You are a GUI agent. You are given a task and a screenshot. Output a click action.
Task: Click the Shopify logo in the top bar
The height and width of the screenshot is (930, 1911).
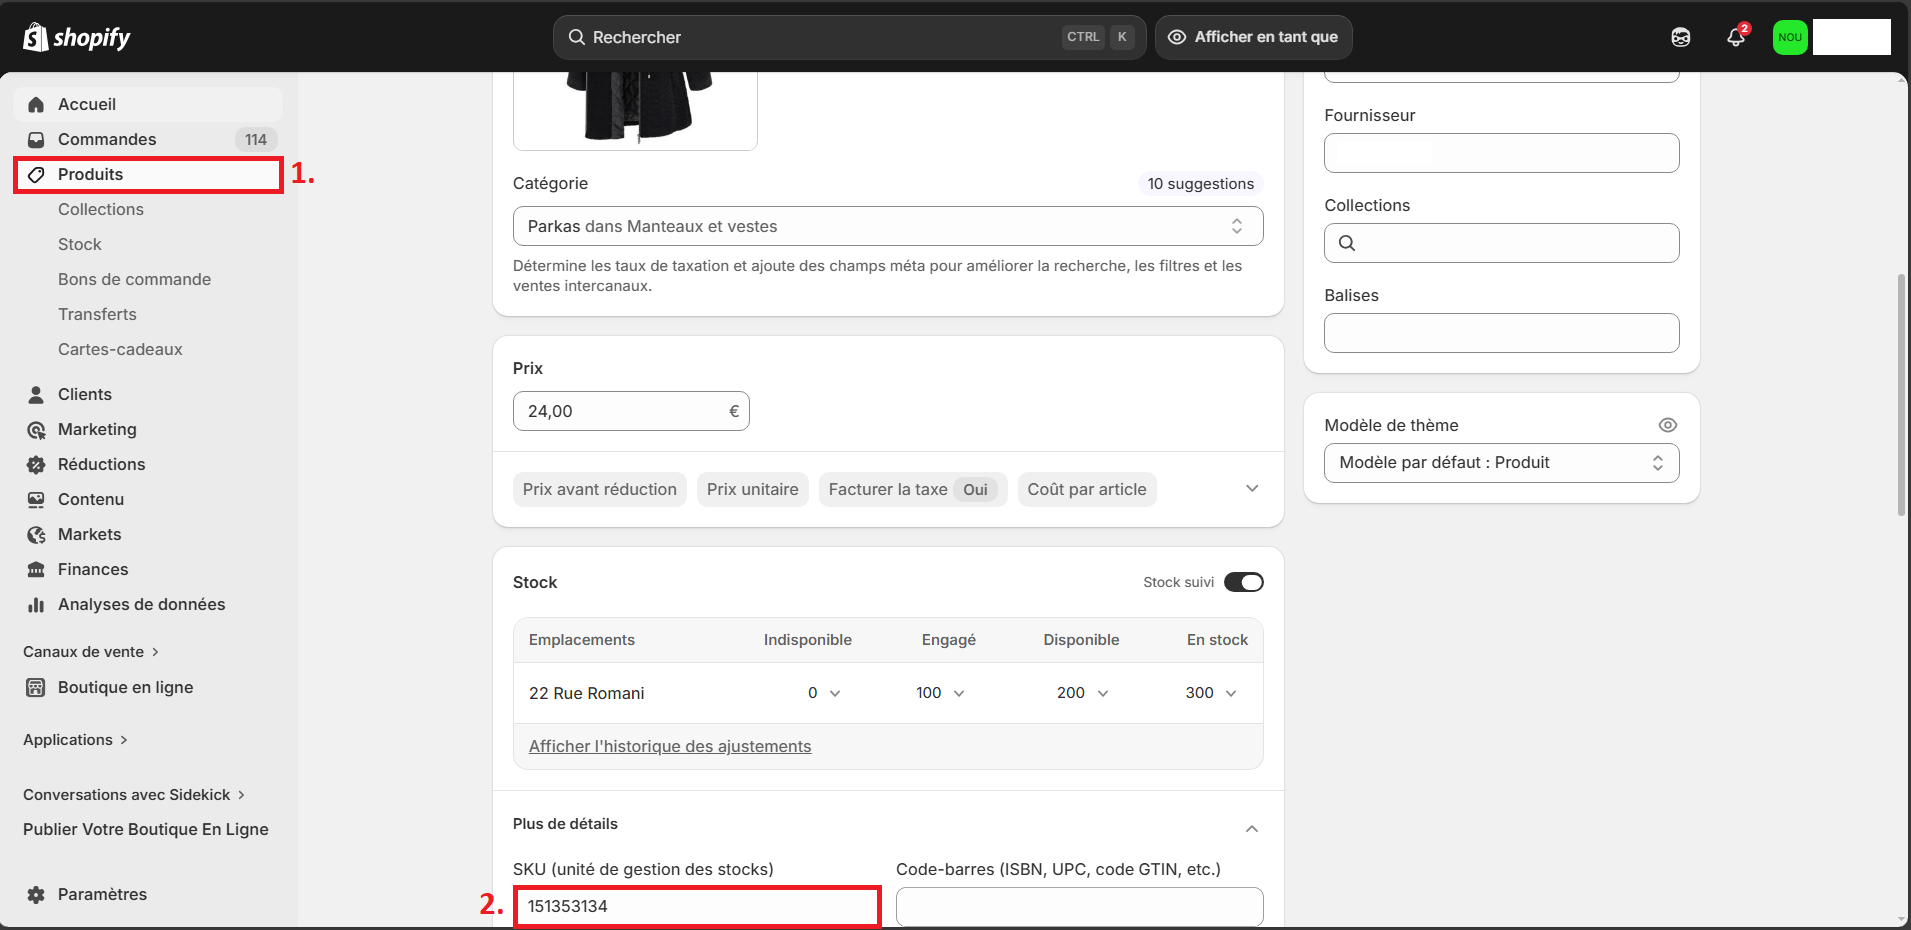pyautogui.click(x=77, y=37)
